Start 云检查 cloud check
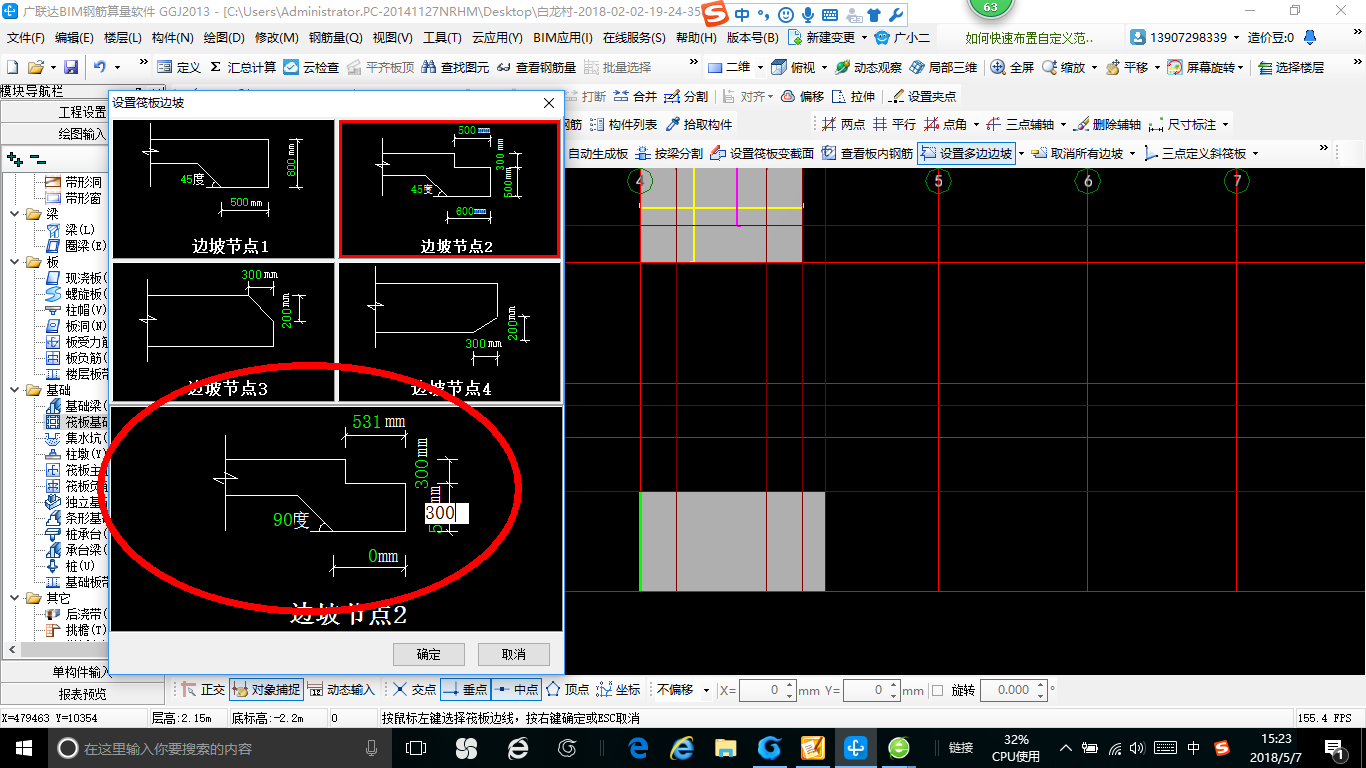Screen dimensions: 1366x768 point(311,67)
